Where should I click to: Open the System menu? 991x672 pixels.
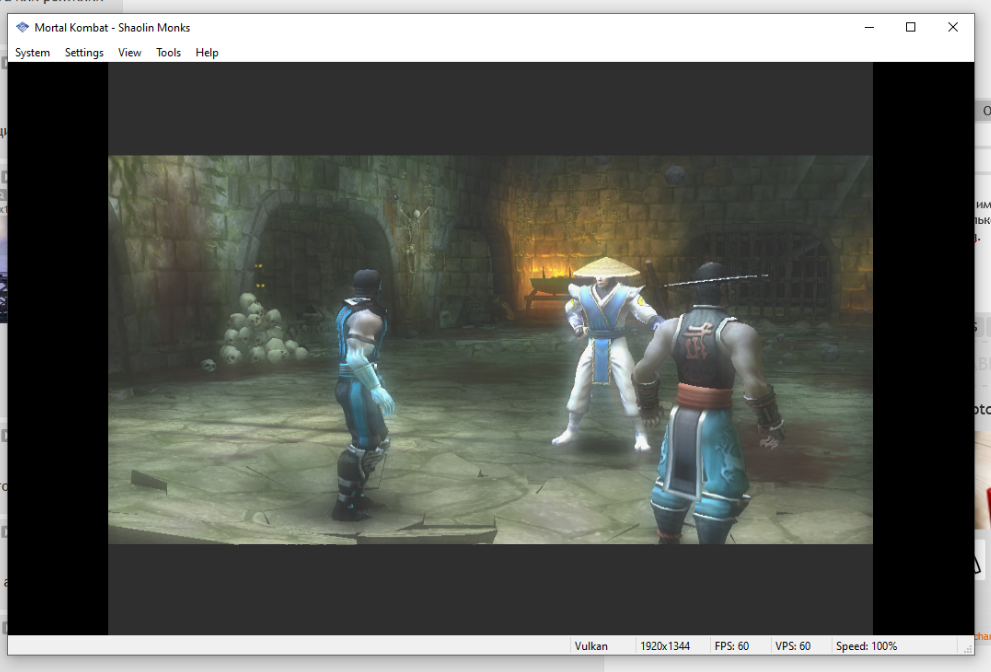pos(32,52)
